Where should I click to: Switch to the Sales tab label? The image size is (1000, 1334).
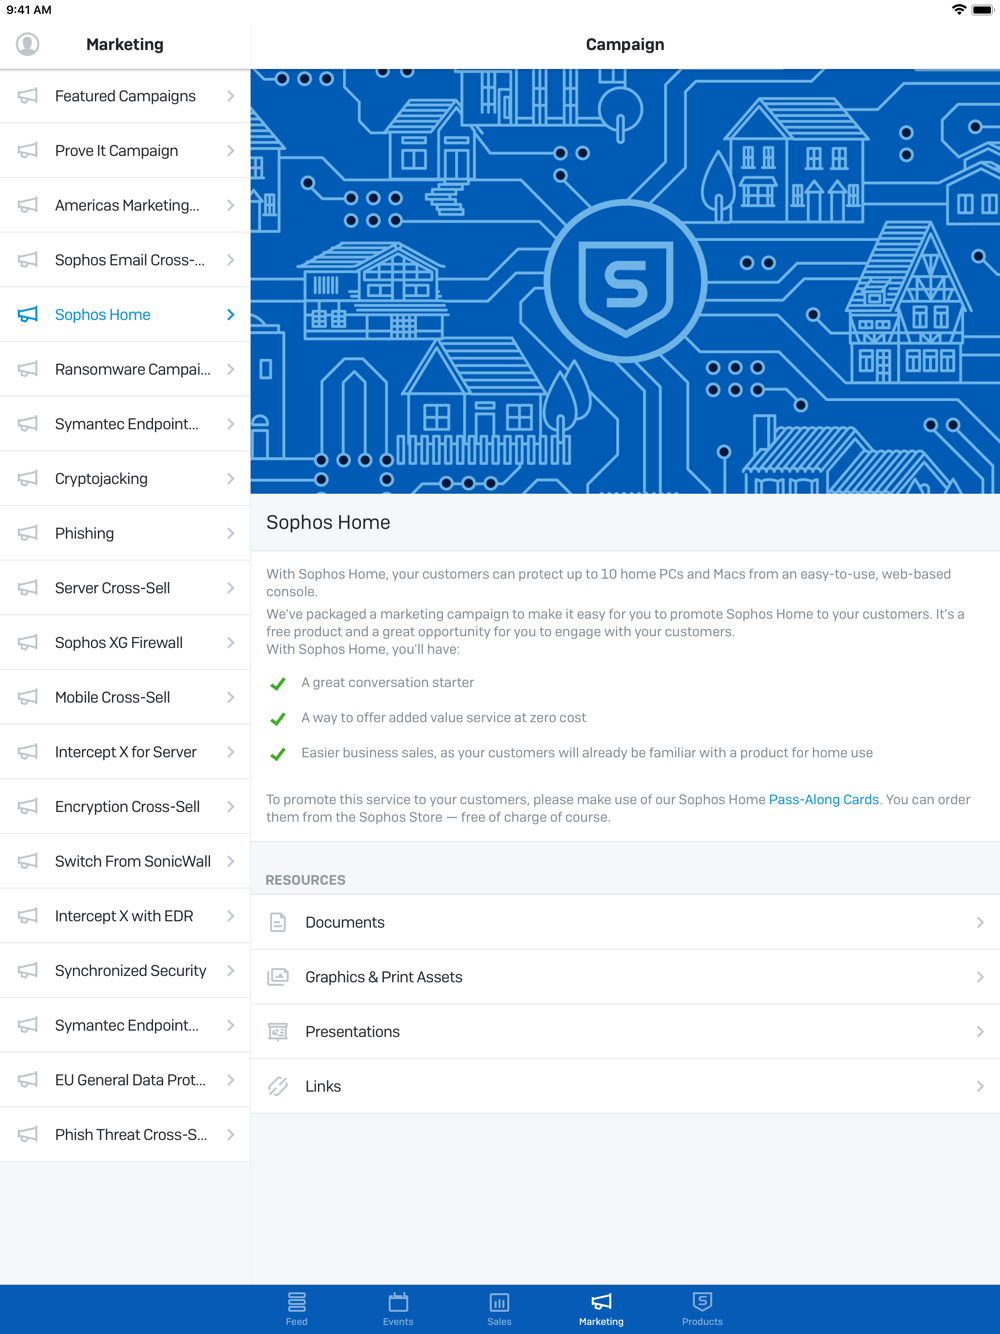coord(499,1322)
